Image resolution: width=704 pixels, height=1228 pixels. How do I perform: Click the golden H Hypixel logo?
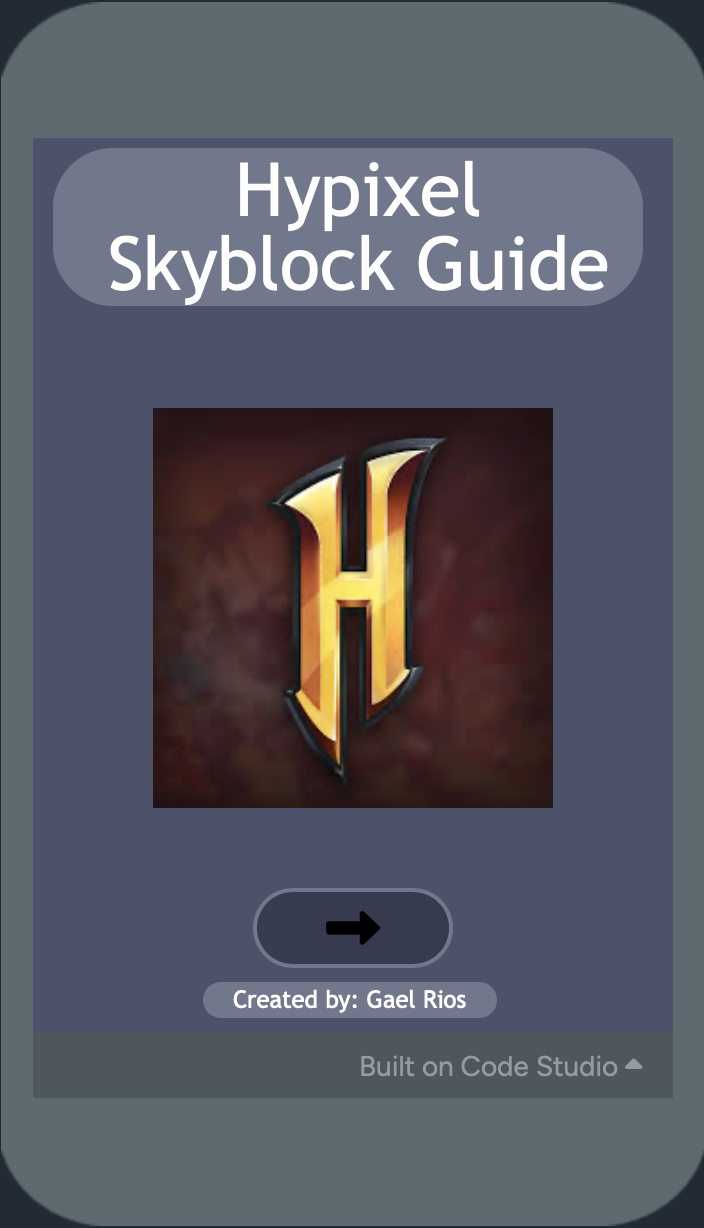point(359,606)
